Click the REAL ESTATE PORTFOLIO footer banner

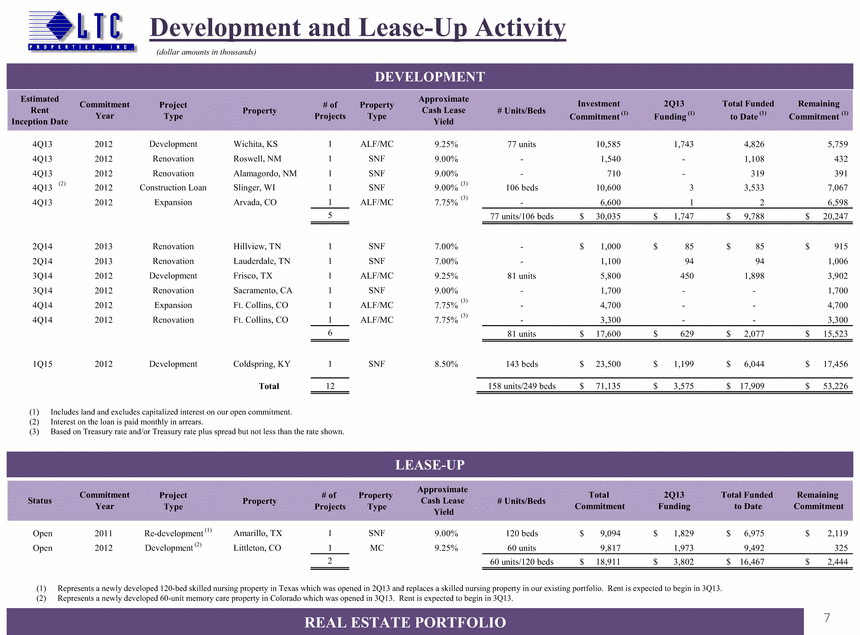(405, 622)
